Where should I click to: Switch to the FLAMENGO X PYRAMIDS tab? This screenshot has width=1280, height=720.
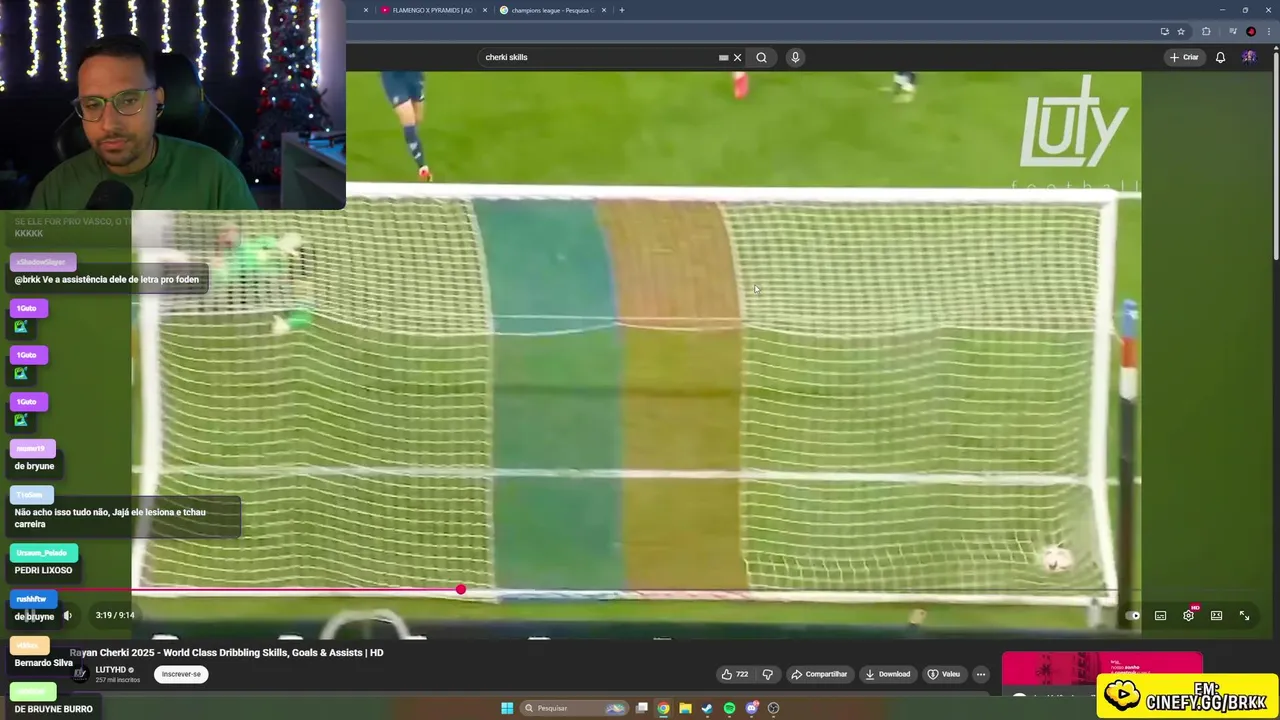coord(433,10)
